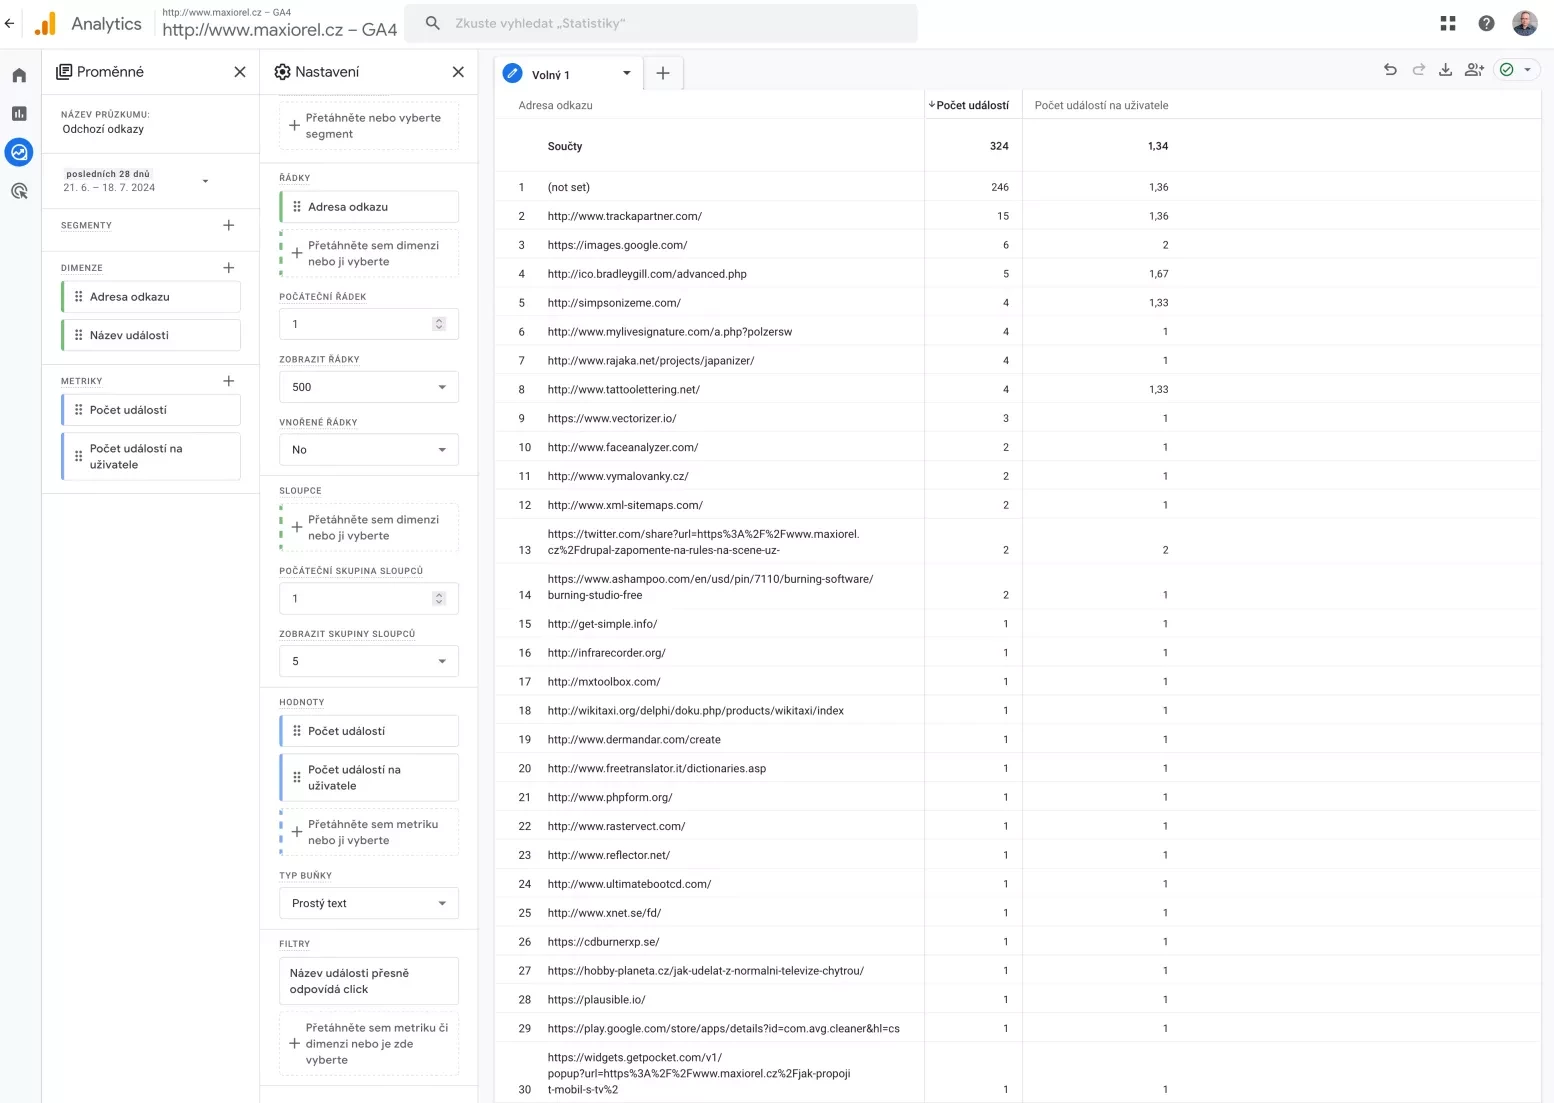Viewport: 1554px width, 1103px height.
Task: Sort by Počet událostí na uživatele header
Action: [1101, 105]
